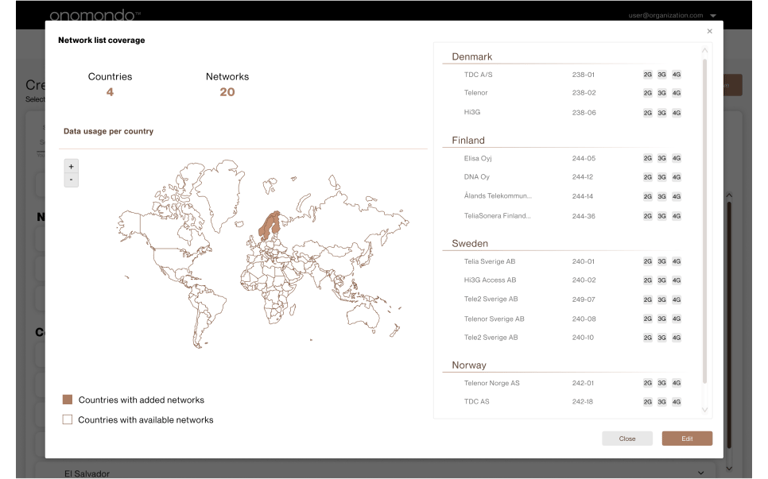Viewport: 768px width, 479px height.
Task: Click the Networks count value 20
Action: (227, 92)
